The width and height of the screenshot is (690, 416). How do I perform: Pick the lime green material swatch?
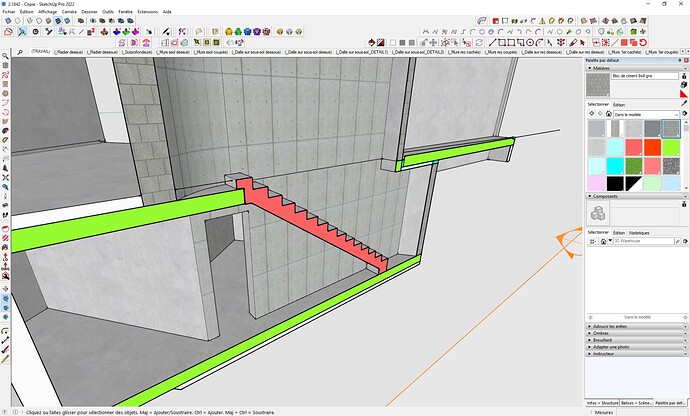click(671, 147)
